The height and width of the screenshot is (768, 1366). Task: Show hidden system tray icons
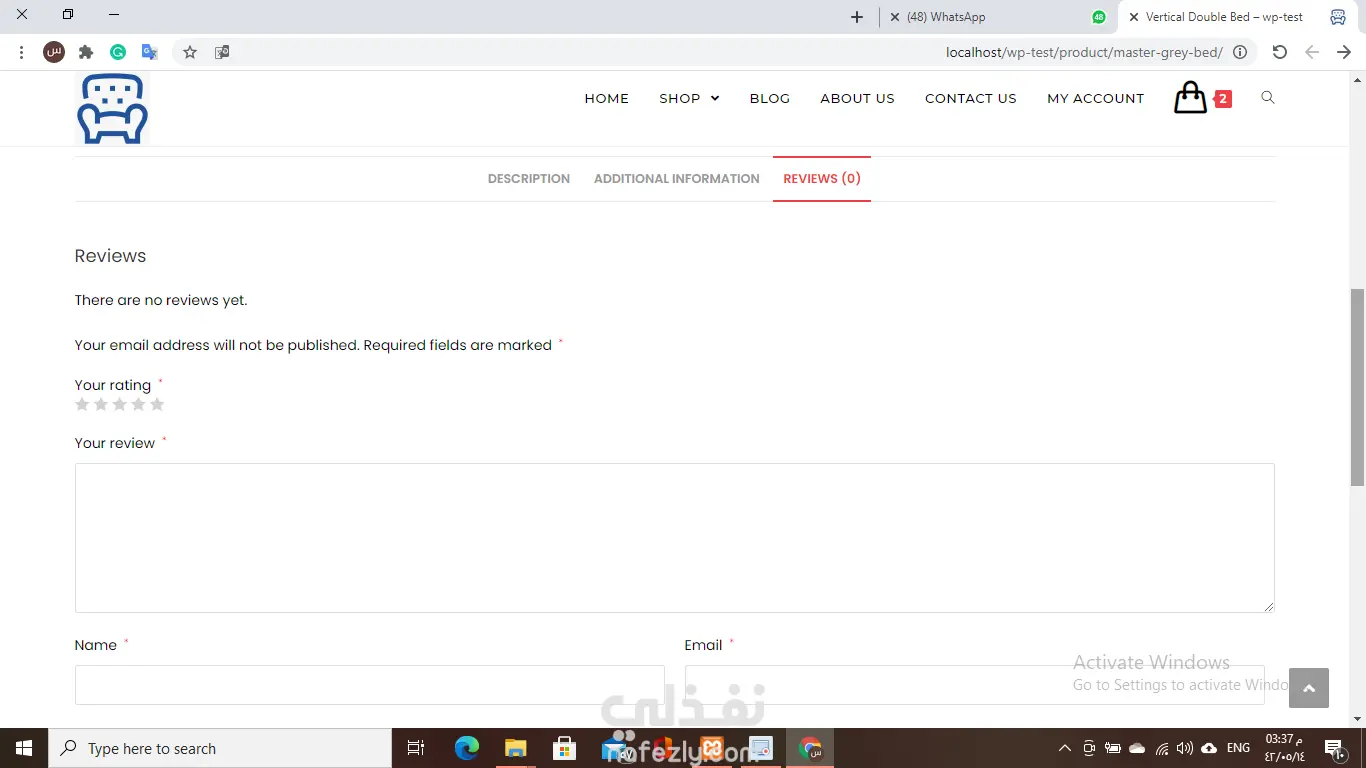click(1064, 748)
